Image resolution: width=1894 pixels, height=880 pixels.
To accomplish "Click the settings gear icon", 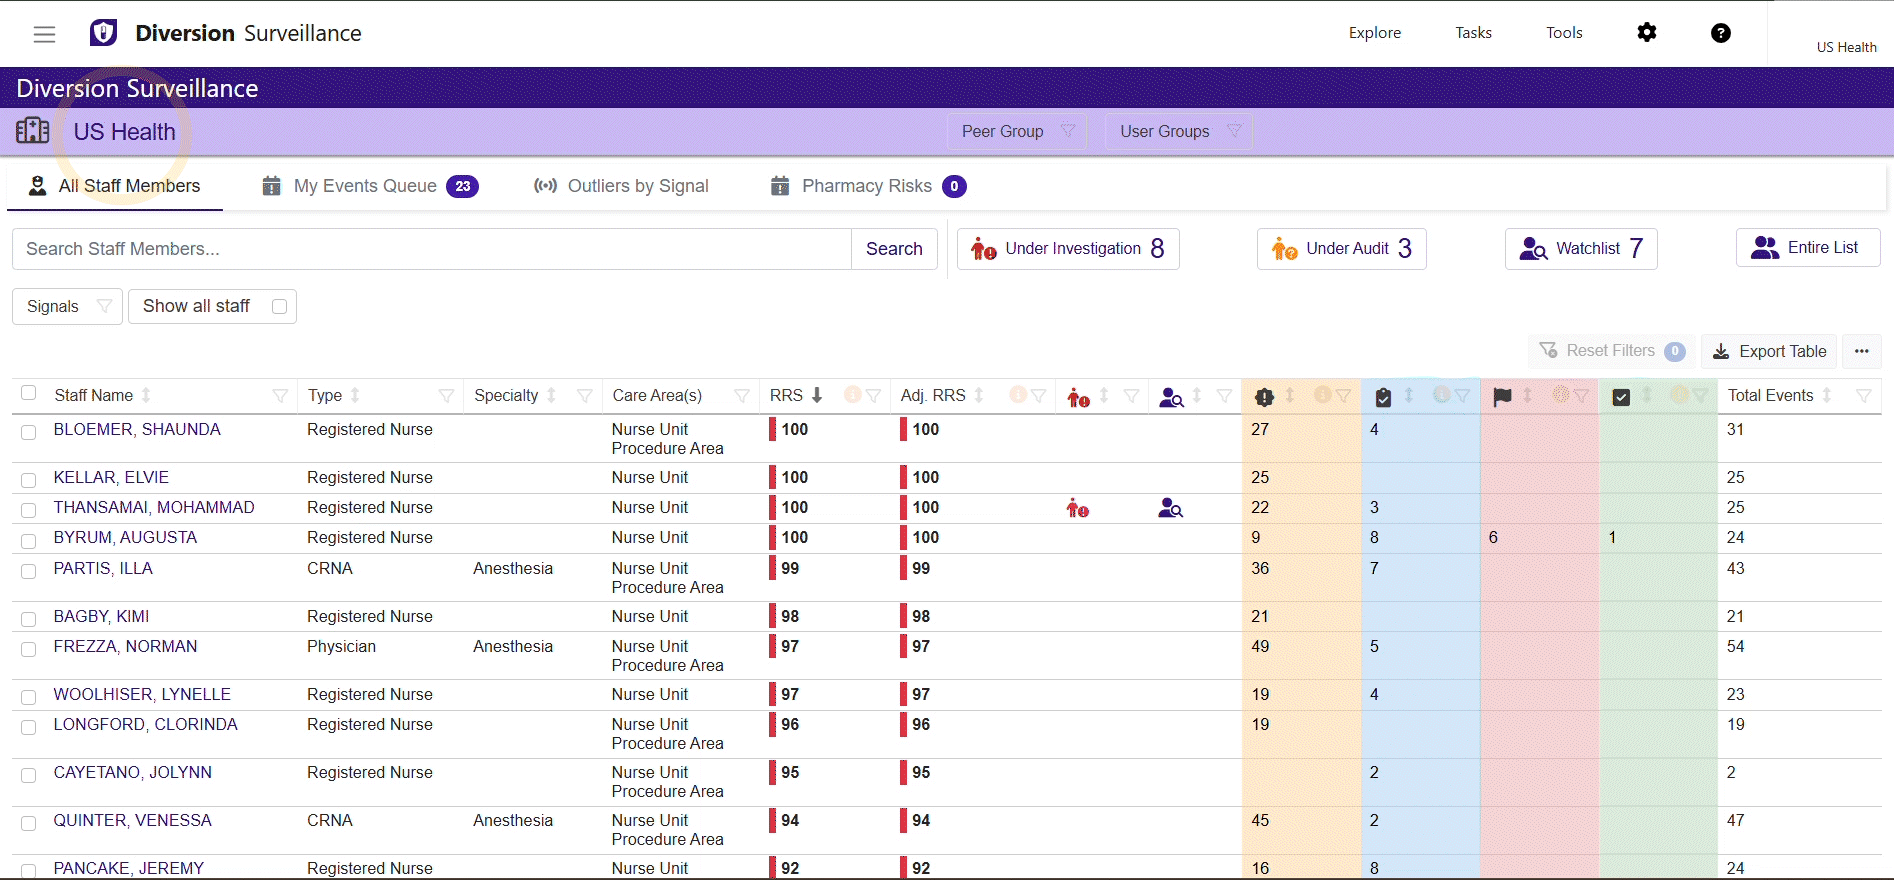I will [1646, 33].
